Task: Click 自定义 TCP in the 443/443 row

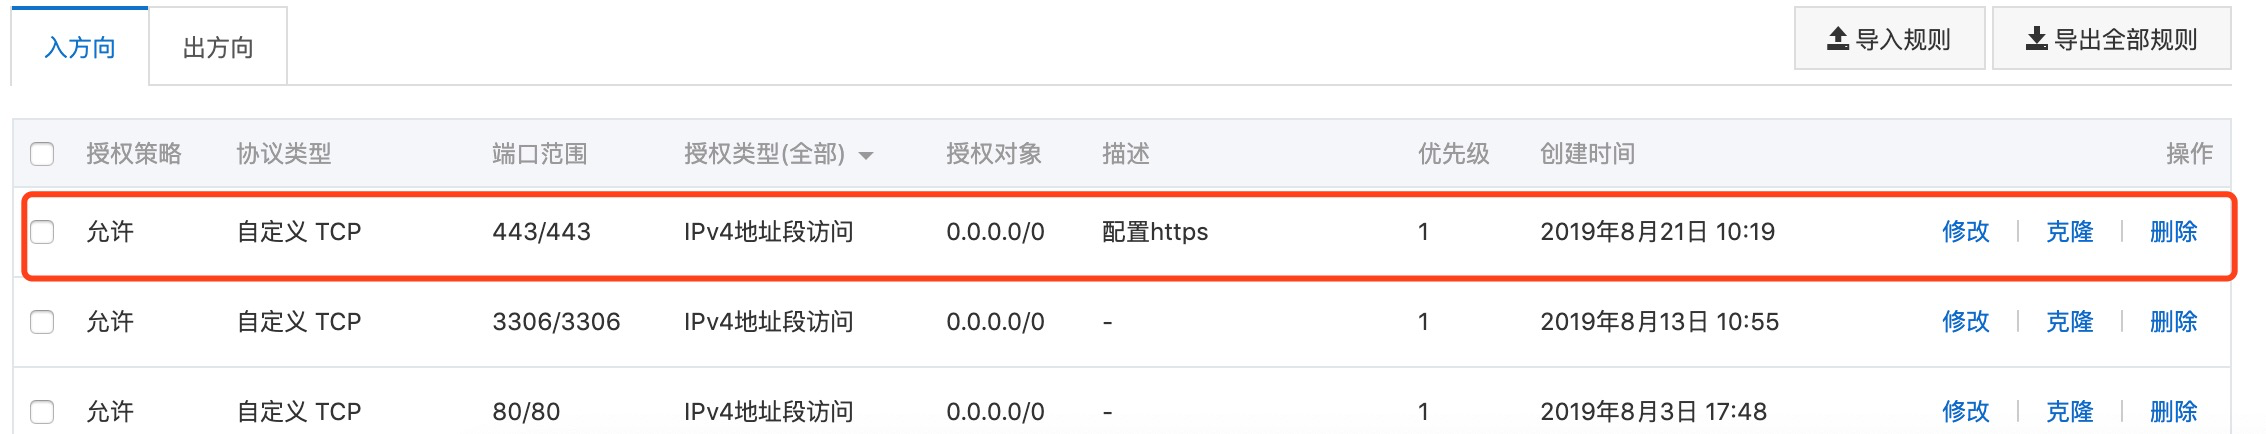Action: [x=299, y=232]
